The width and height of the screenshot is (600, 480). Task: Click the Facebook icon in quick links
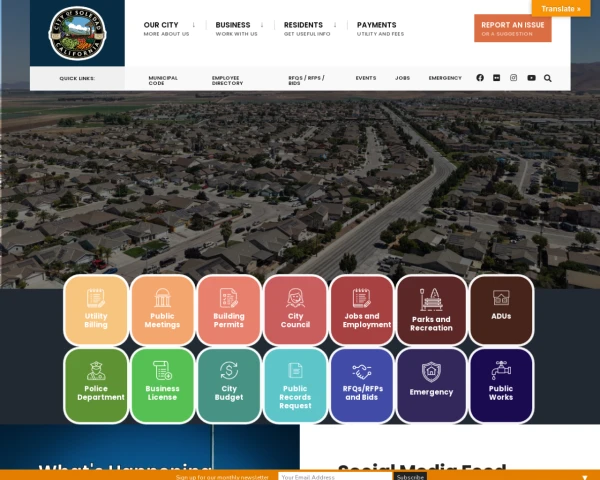480,78
